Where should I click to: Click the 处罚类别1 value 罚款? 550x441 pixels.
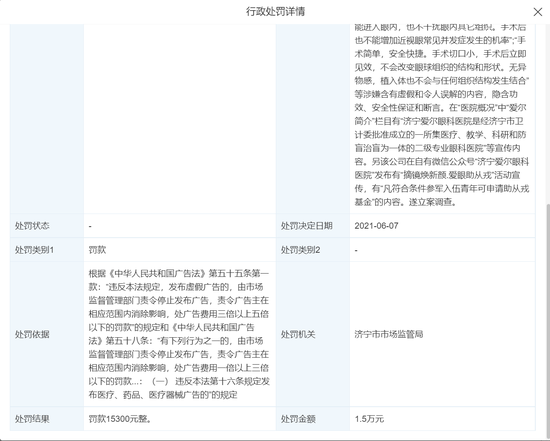[97, 250]
